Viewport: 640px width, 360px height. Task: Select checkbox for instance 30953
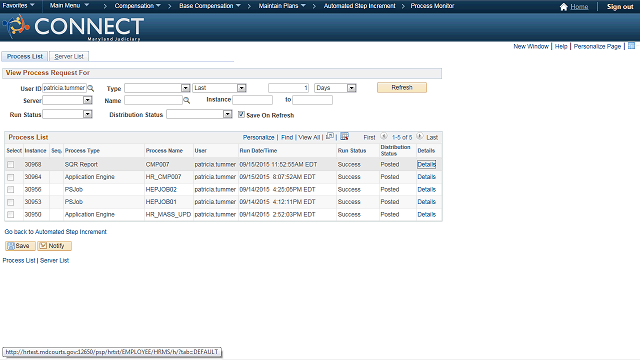click(11, 202)
